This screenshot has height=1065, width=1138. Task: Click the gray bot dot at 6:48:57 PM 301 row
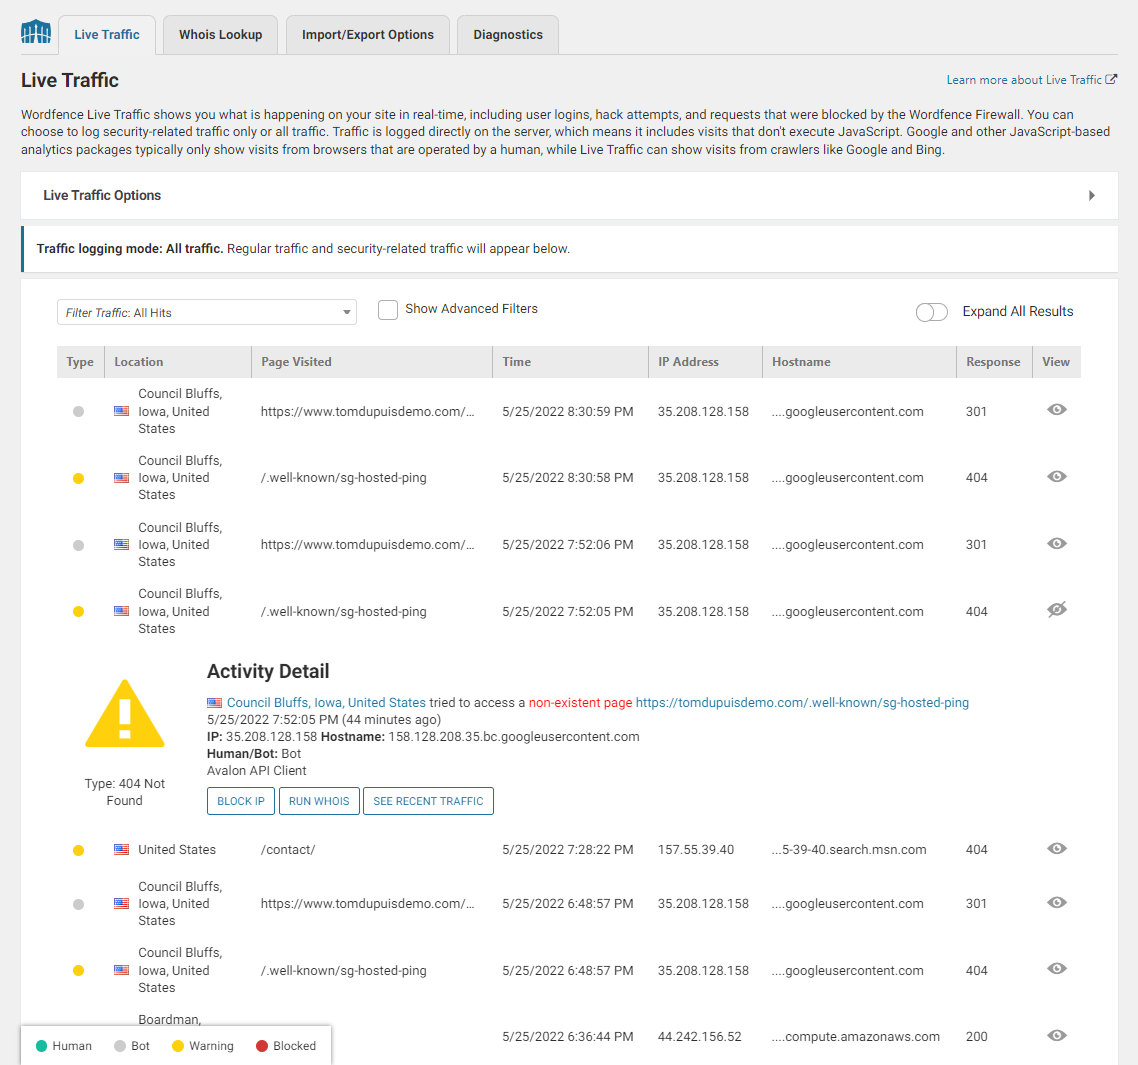[x=78, y=905]
